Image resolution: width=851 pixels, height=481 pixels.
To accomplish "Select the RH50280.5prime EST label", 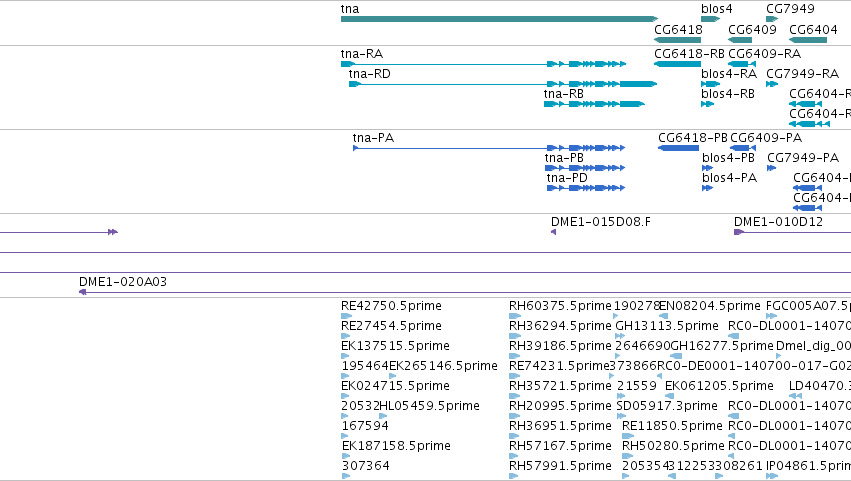I will pyautogui.click(x=673, y=446).
